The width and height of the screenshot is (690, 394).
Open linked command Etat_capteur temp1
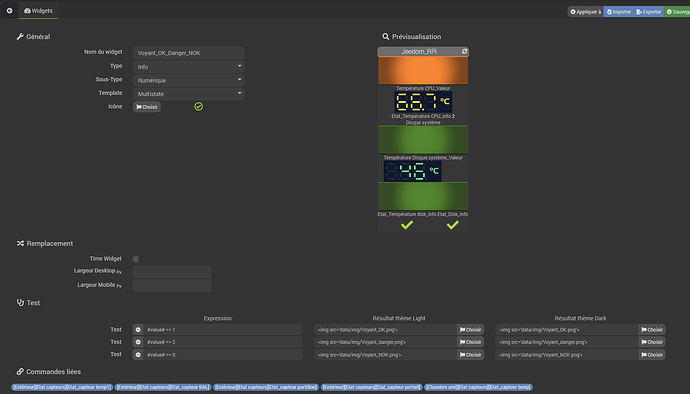point(62,387)
